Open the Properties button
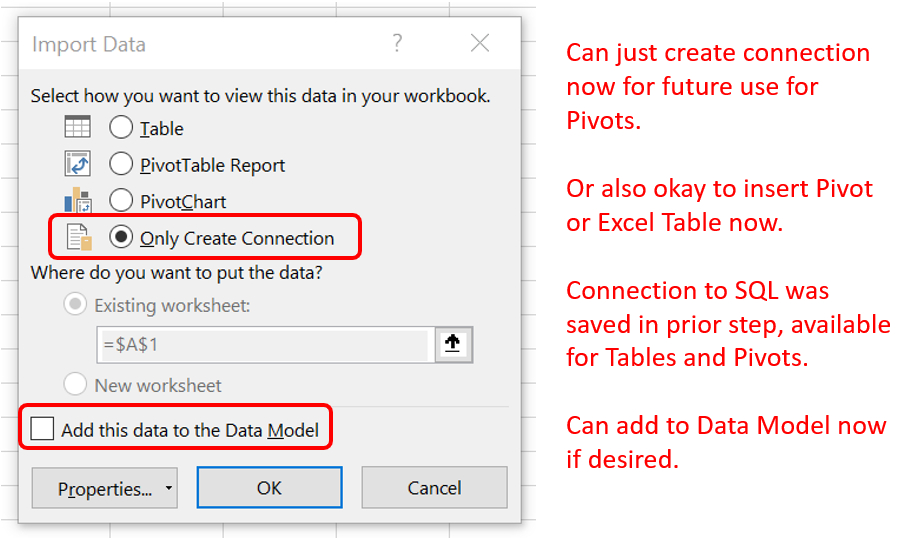Viewport: 900px width, 538px height. pos(104,488)
